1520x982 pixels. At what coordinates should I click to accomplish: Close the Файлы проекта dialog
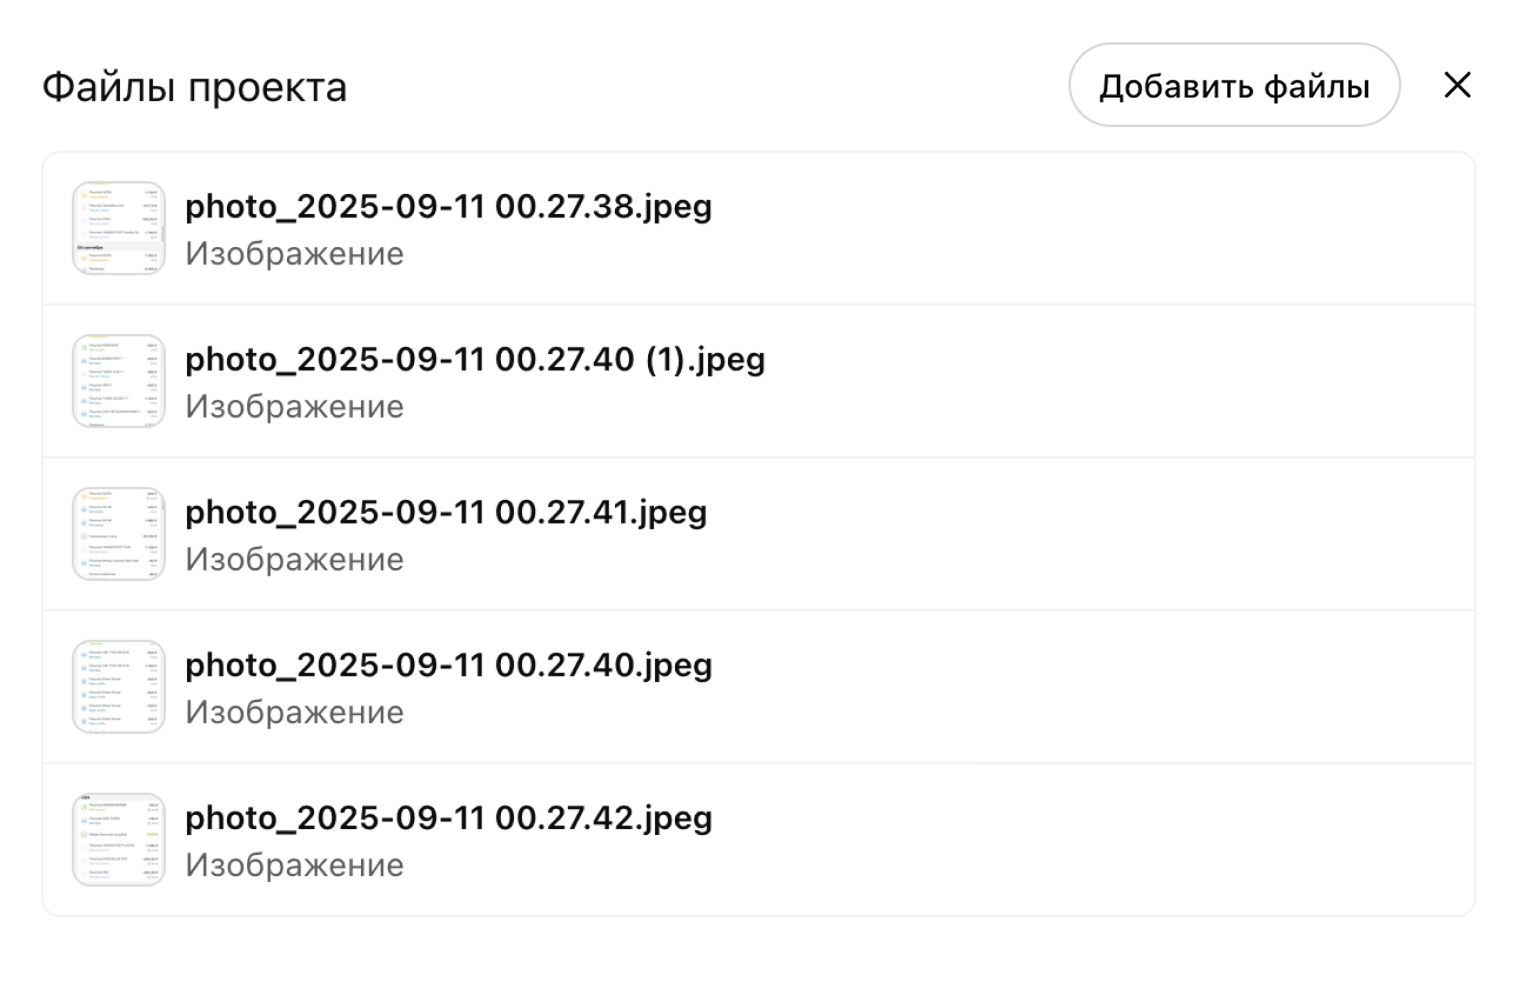click(x=1458, y=86)
